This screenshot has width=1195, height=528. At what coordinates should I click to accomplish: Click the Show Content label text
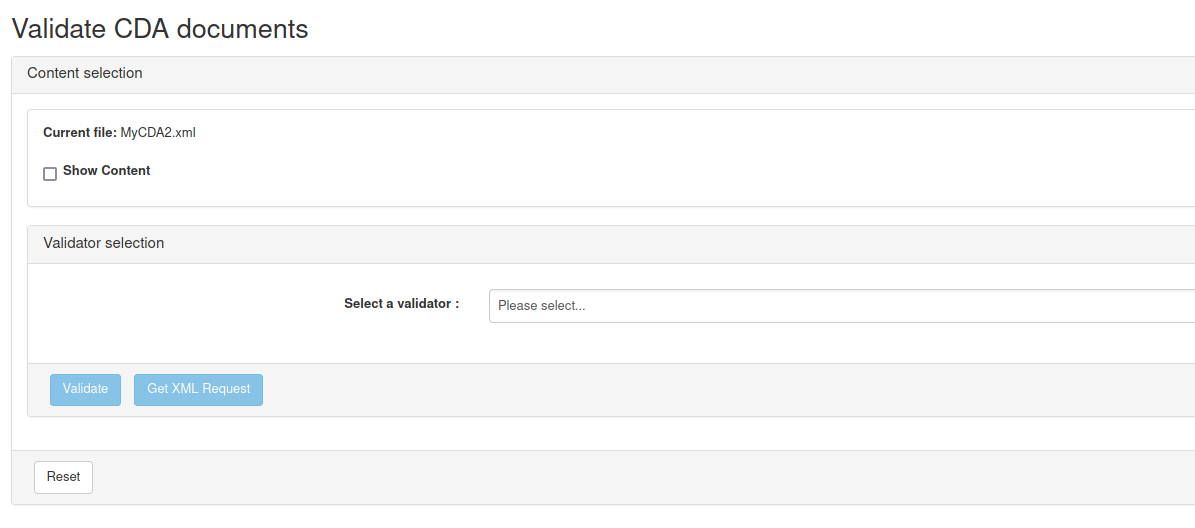tap(106, 171)
